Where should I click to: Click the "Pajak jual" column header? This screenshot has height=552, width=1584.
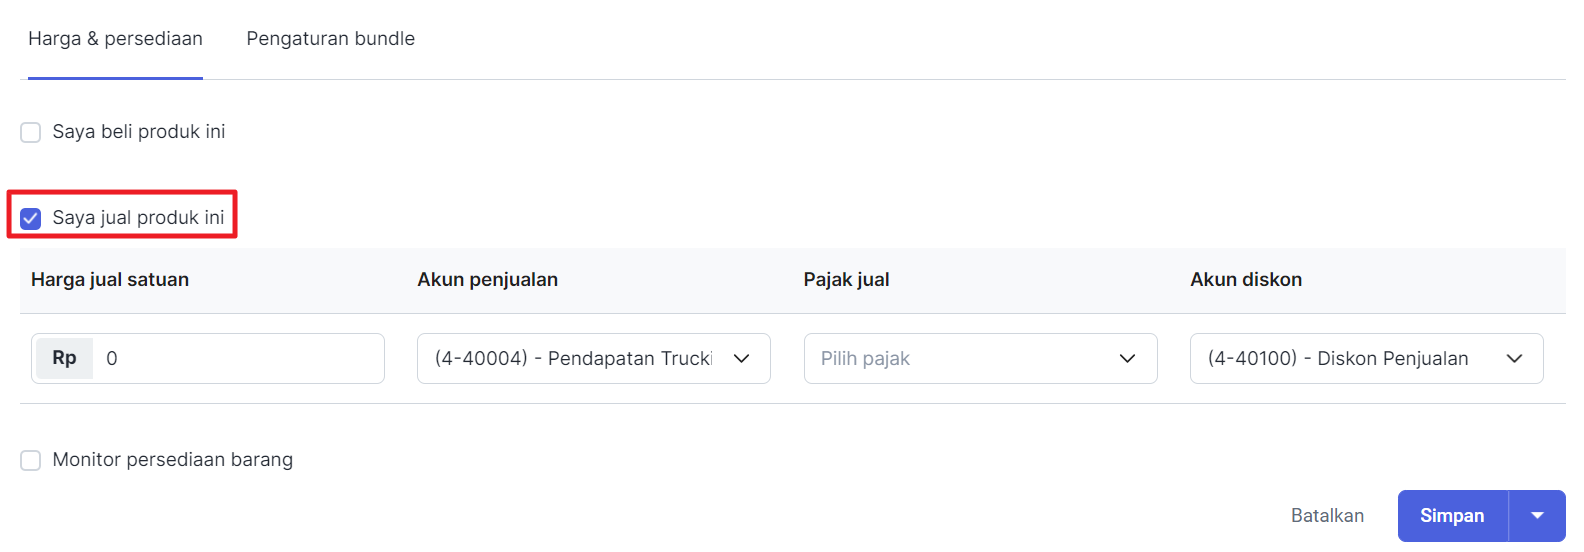[846, 280]
